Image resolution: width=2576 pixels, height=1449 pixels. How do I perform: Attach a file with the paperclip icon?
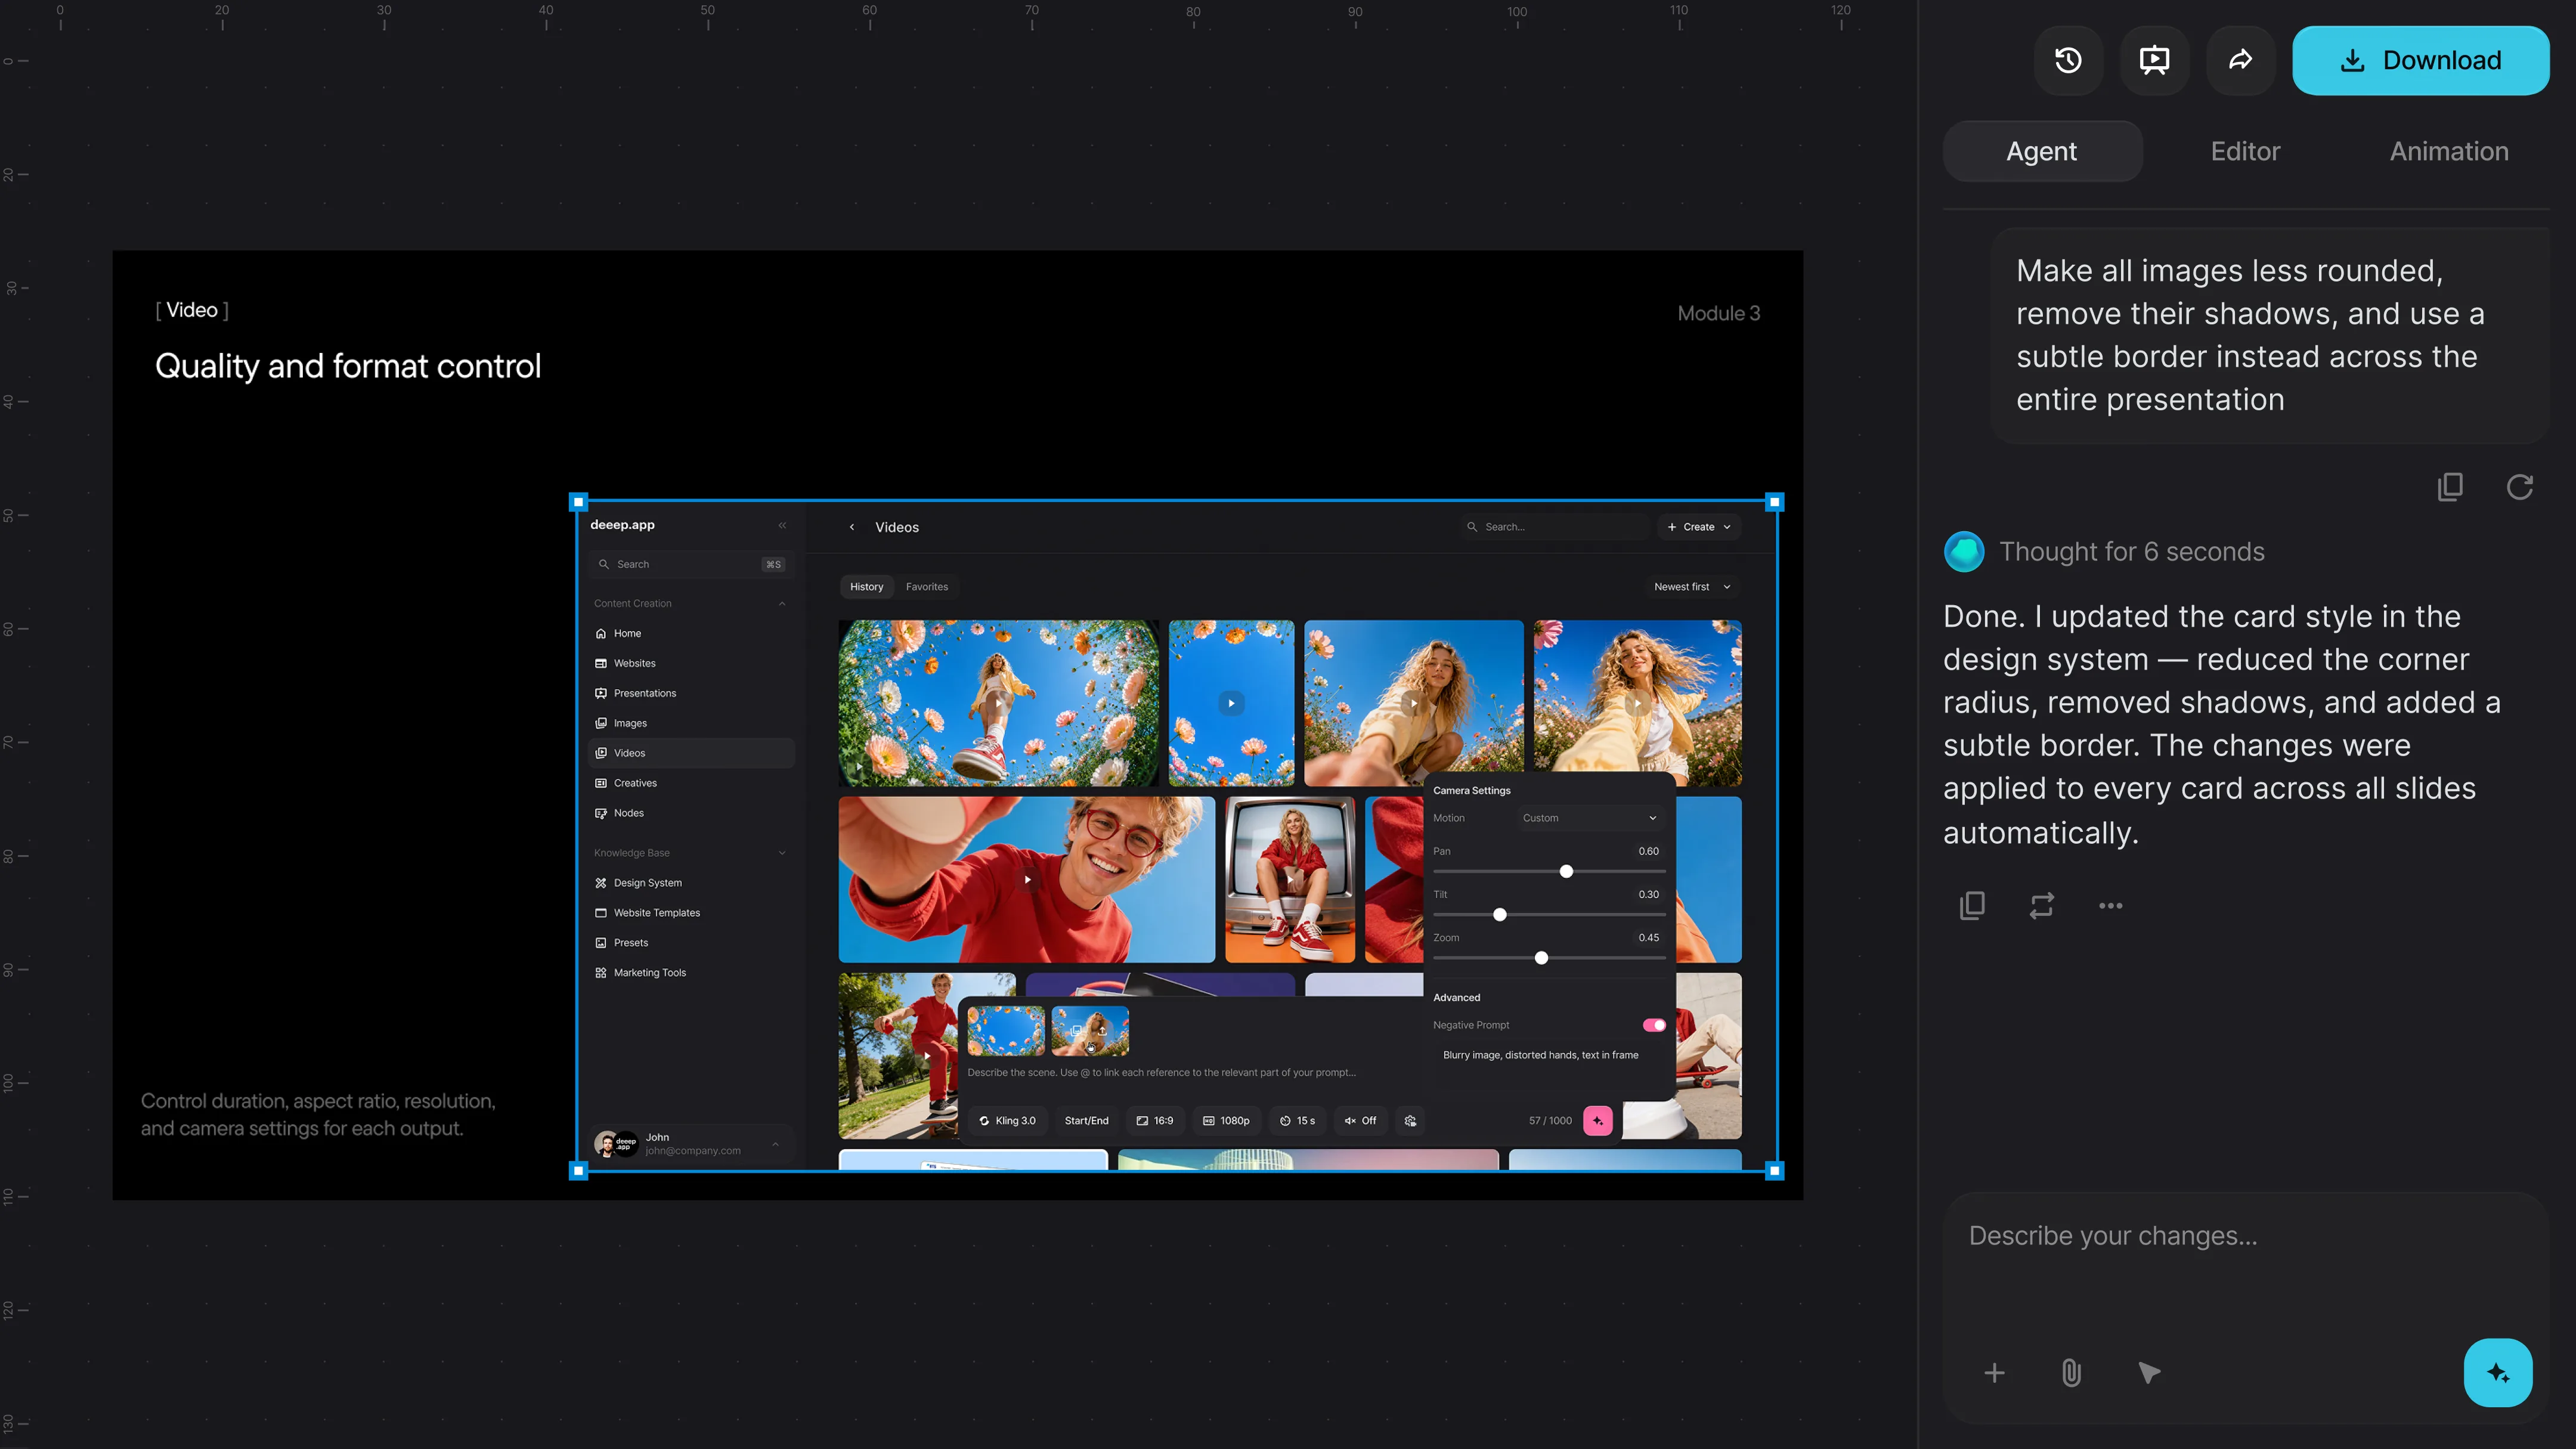point(2071,1373)
